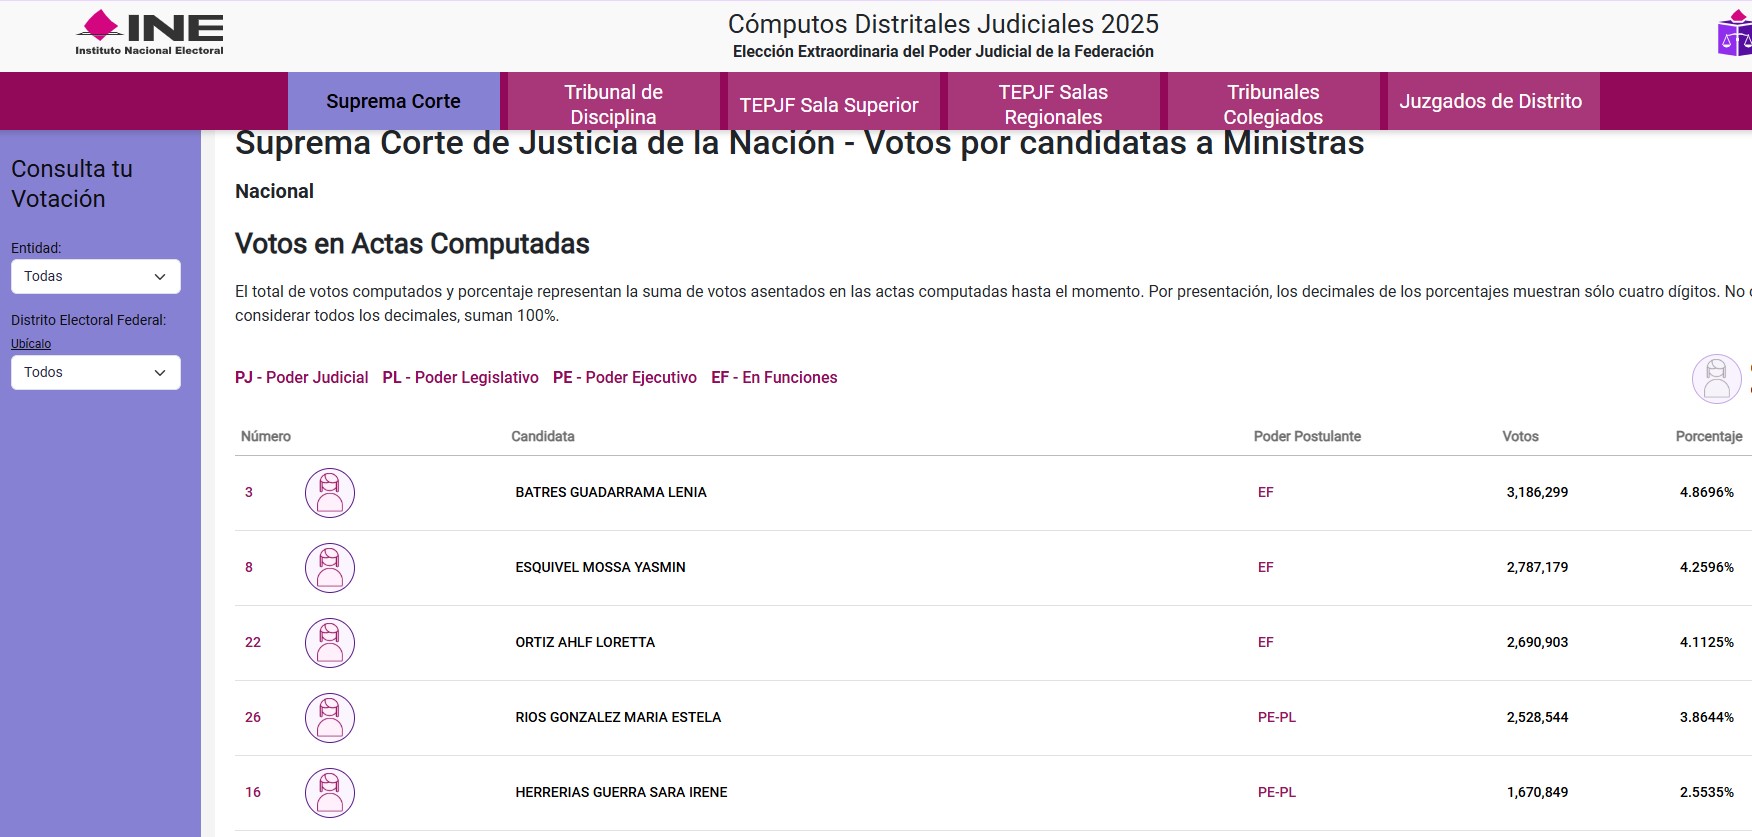This screenshot has width=1752, height=837.
Task: Select the TEPJF Salas Regionales tab
Action: pyautogui.click(x=1053, y=103)
